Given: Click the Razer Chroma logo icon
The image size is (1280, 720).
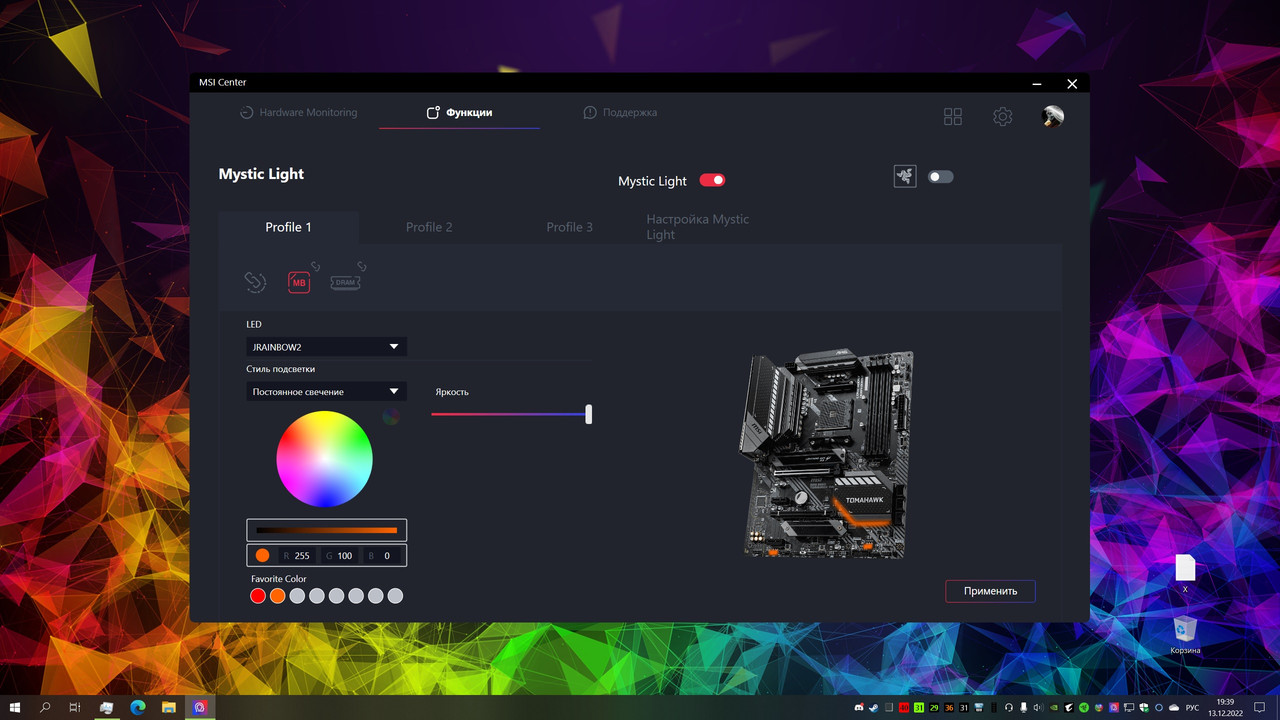Looking at the screenshot, I should [905, 176].
